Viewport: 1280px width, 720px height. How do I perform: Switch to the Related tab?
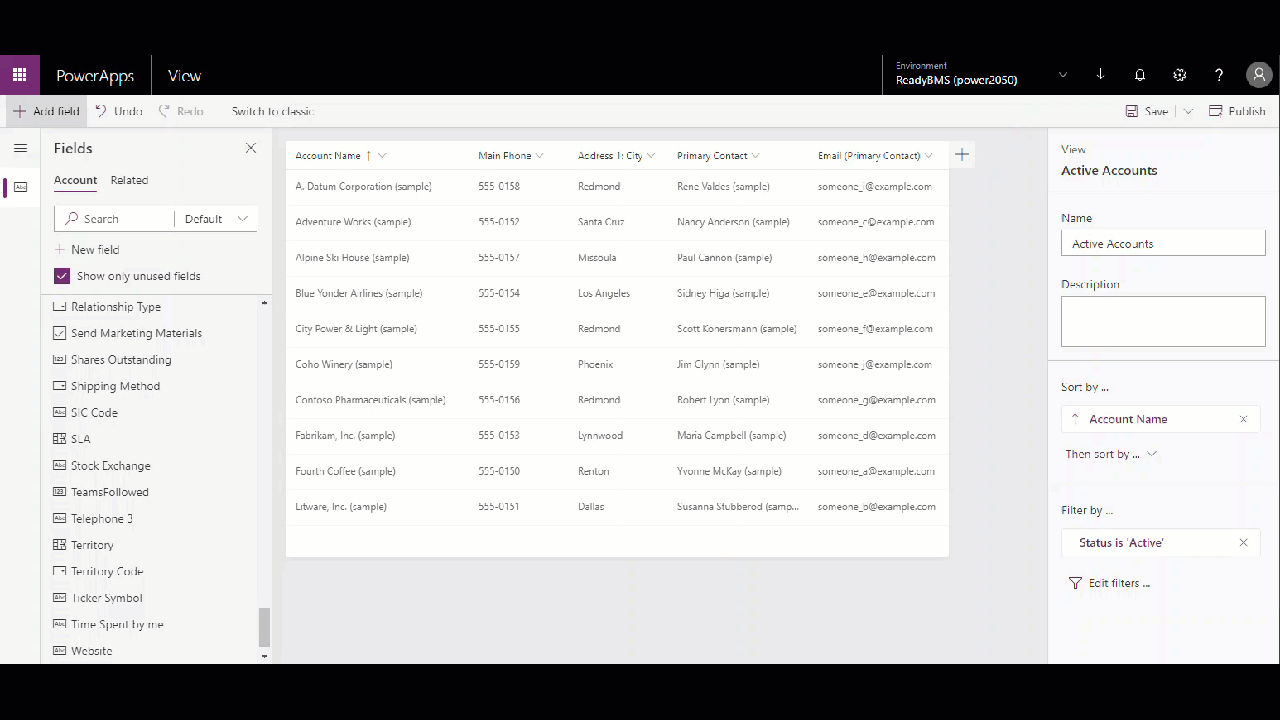(129, 180)
